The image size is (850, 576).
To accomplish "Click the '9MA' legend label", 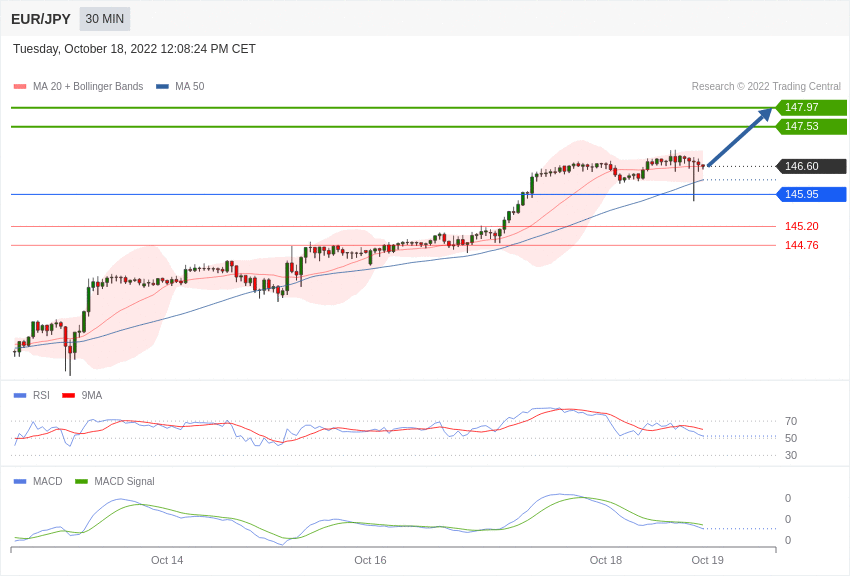I will click(92, 396).
